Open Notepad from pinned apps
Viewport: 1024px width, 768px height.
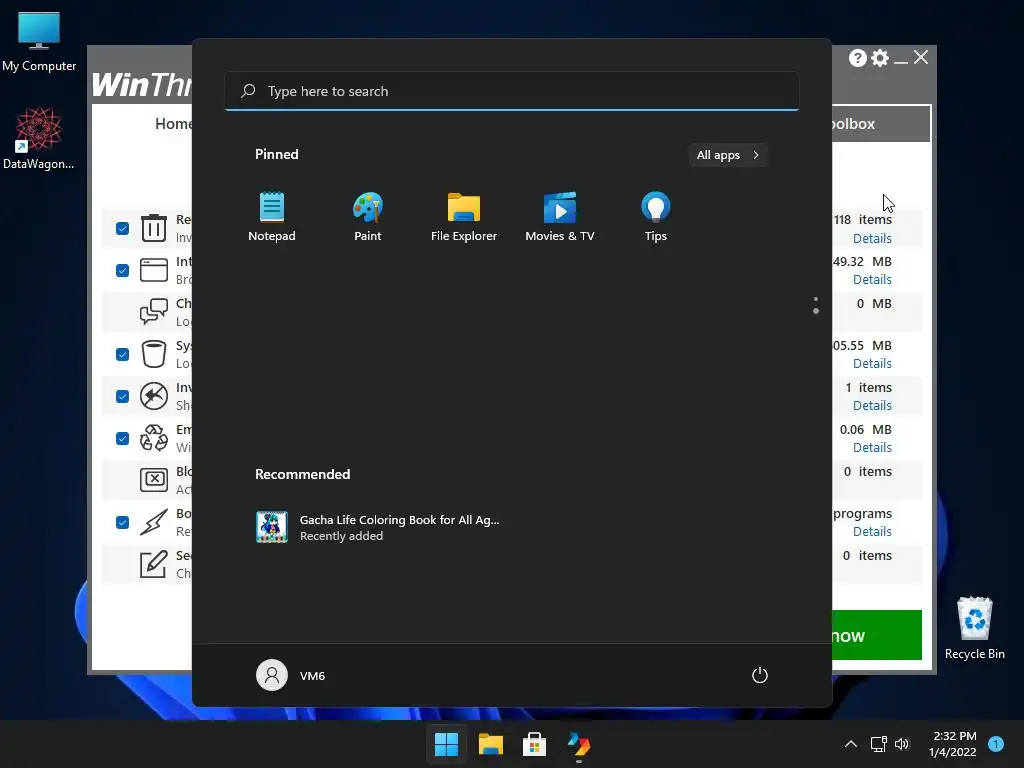[x=272, y=217]
